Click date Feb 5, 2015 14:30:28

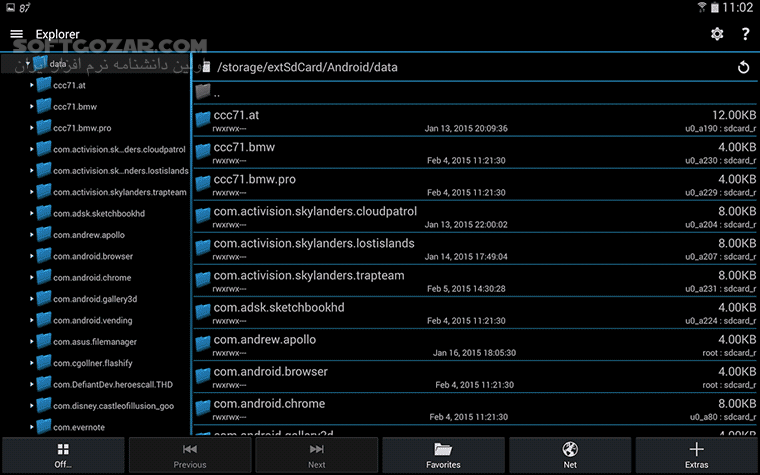pyautogui.click(x=466, y=288)
